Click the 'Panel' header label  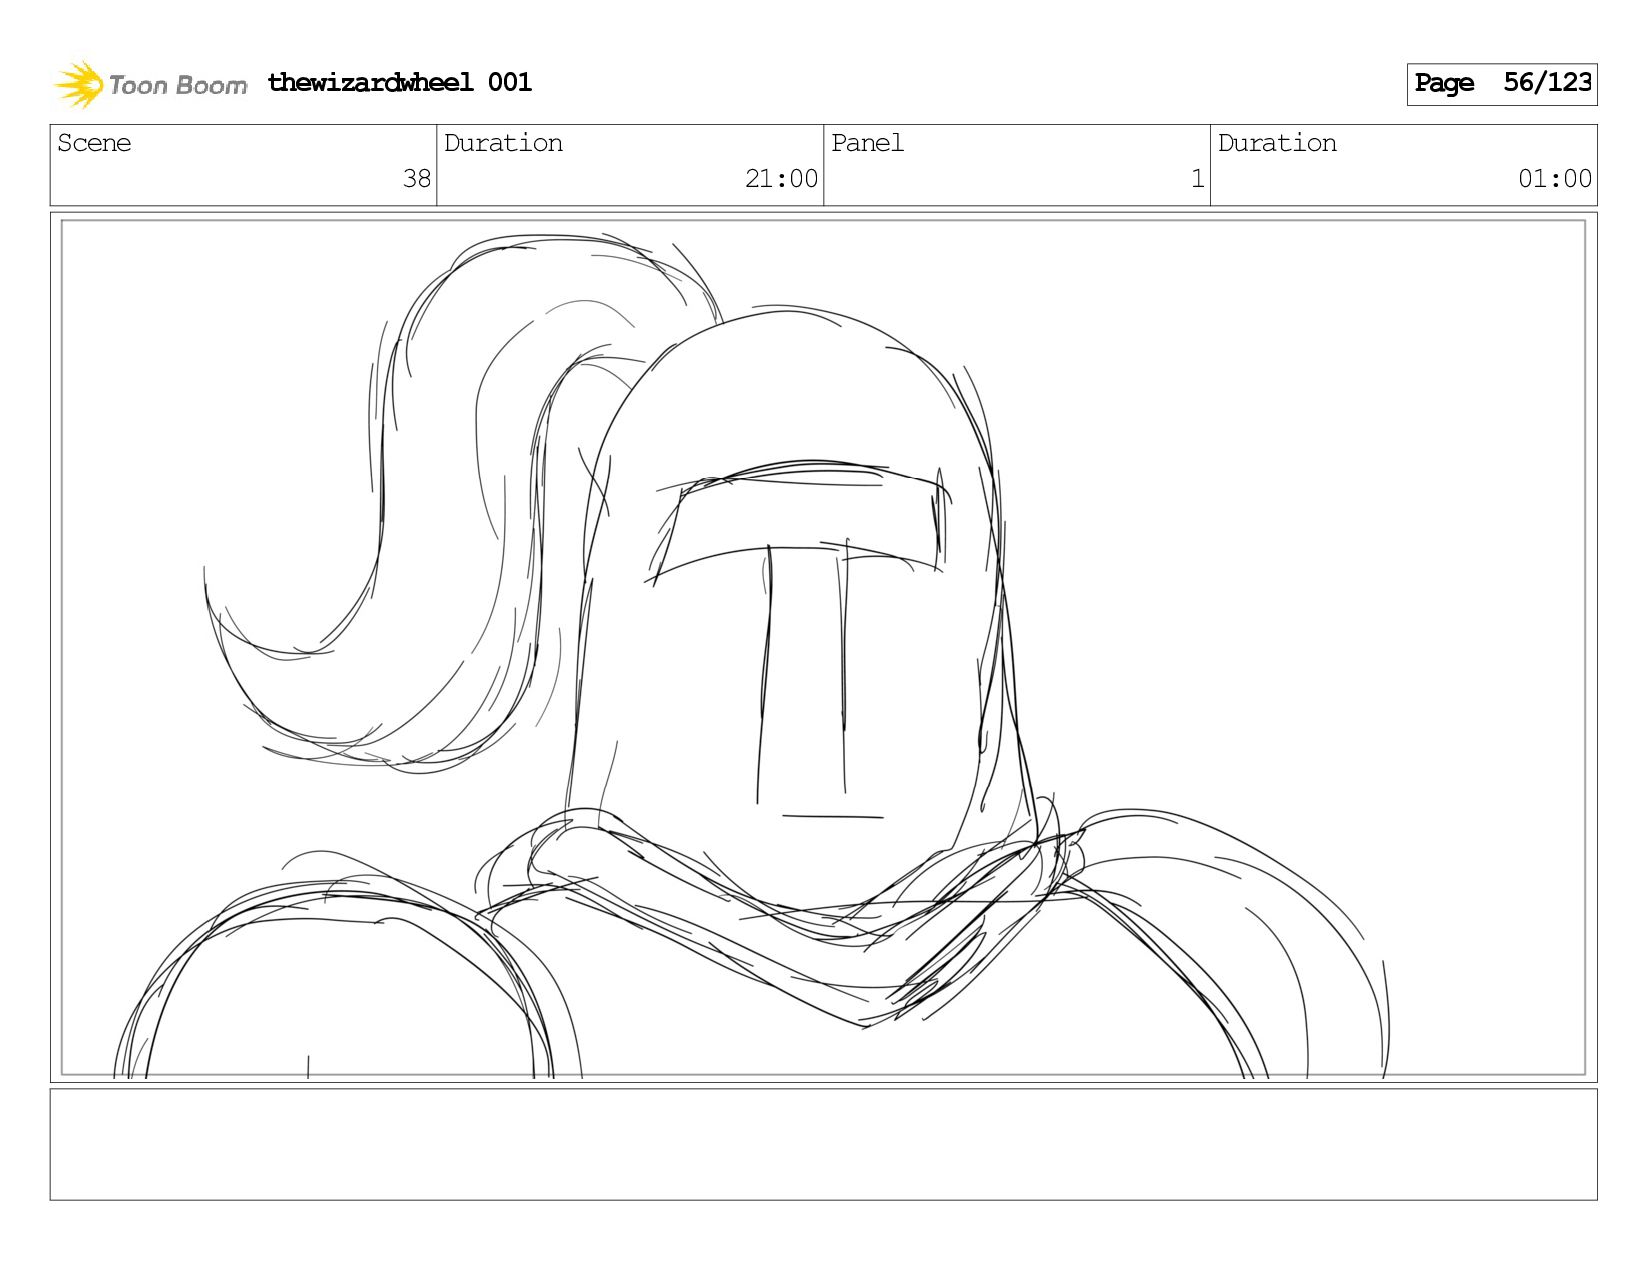867,143
